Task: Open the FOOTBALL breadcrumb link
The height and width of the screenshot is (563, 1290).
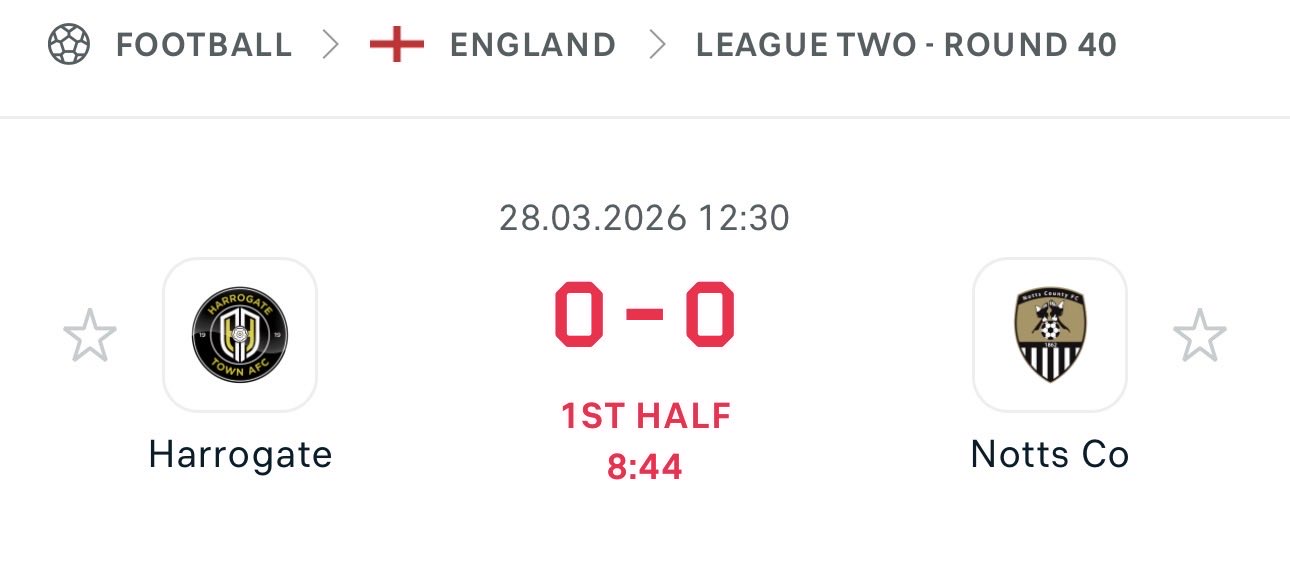Action: pyautogui.click(x=204, y=45)
